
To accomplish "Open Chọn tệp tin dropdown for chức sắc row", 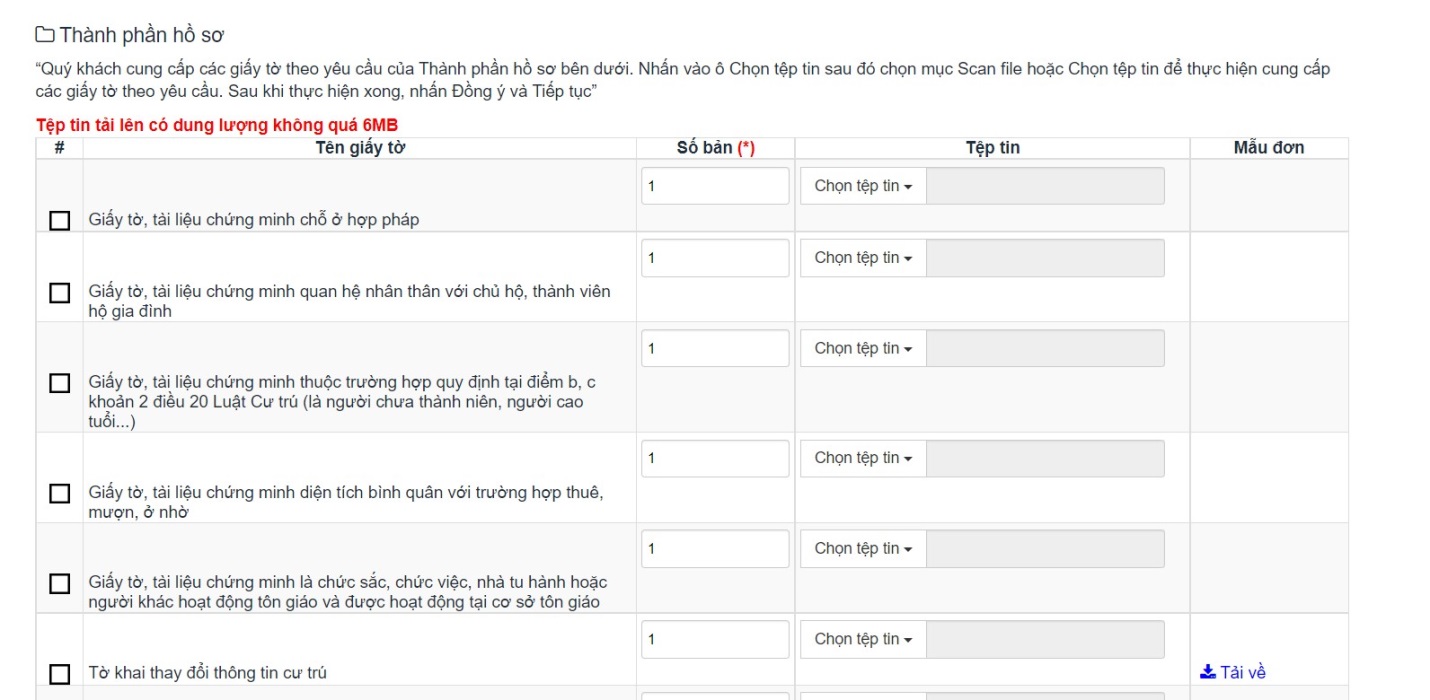I will [x=863, y=548].
